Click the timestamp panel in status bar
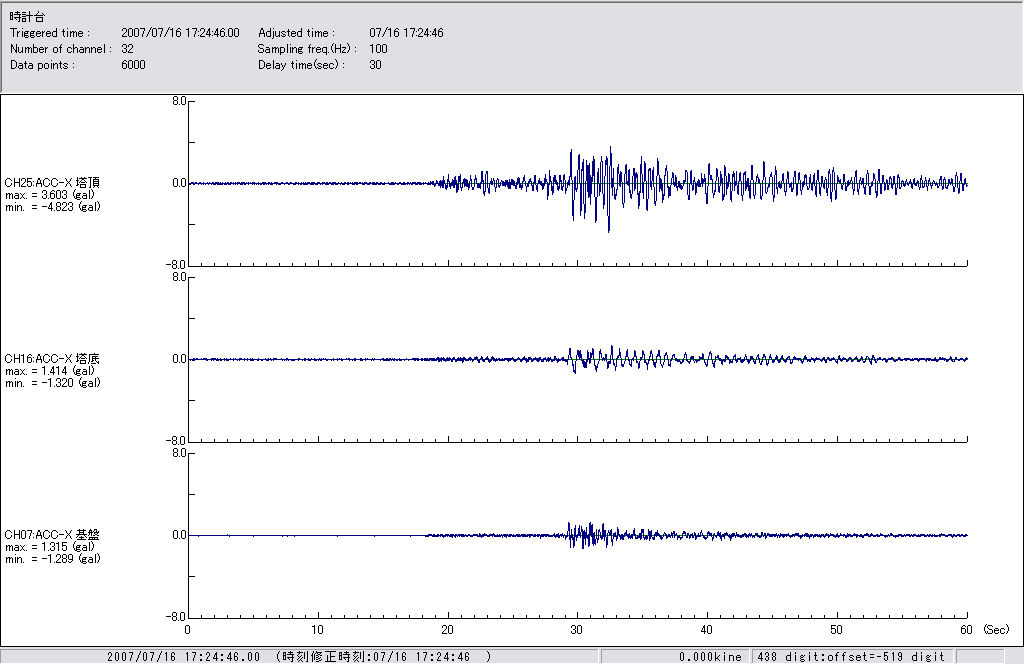 (x=300, y=657)
